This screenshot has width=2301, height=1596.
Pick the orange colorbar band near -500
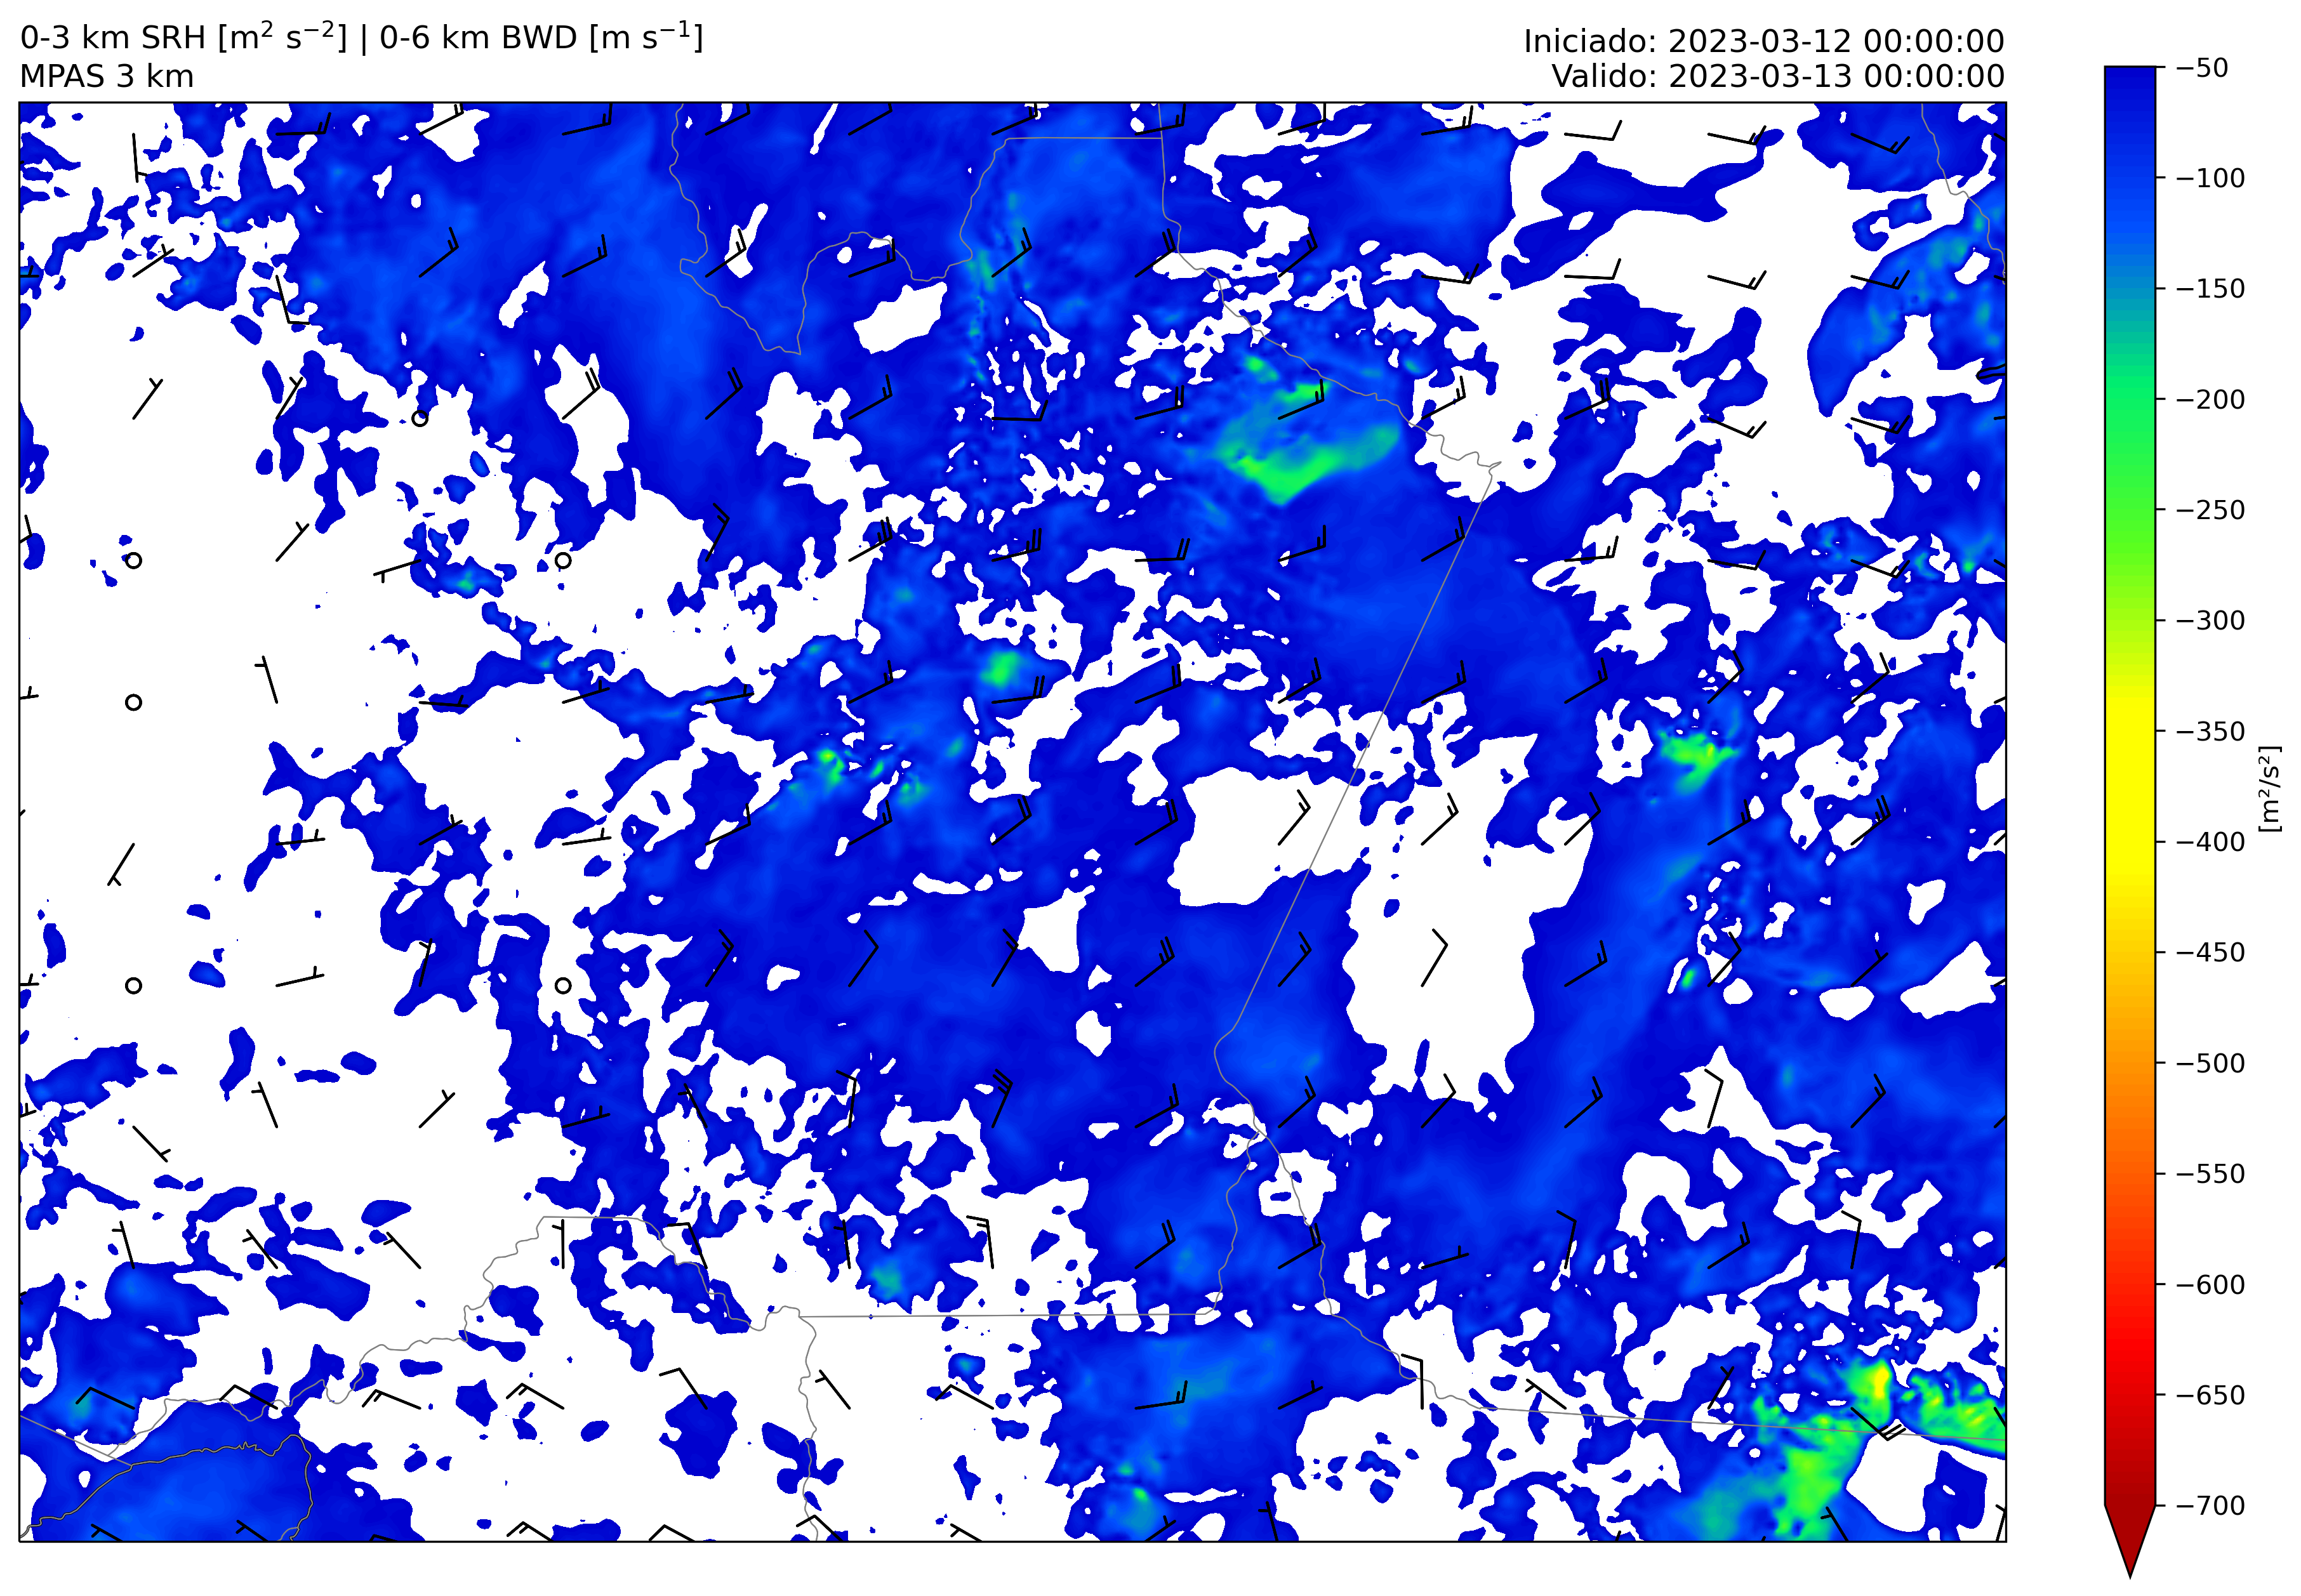tap(2129, 1063)
